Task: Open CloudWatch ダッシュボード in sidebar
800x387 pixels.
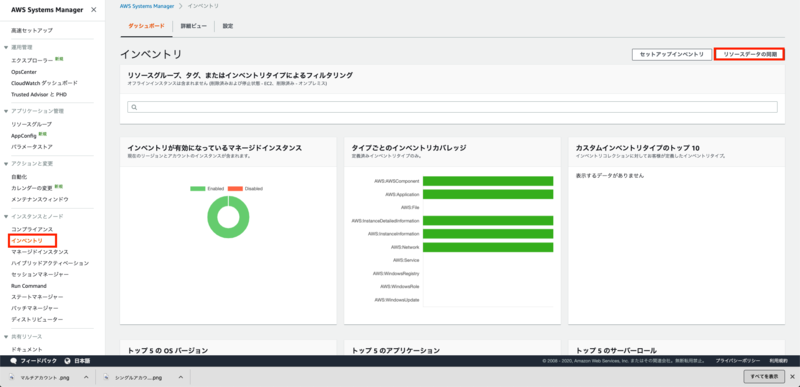Action: tap(44, 83)
